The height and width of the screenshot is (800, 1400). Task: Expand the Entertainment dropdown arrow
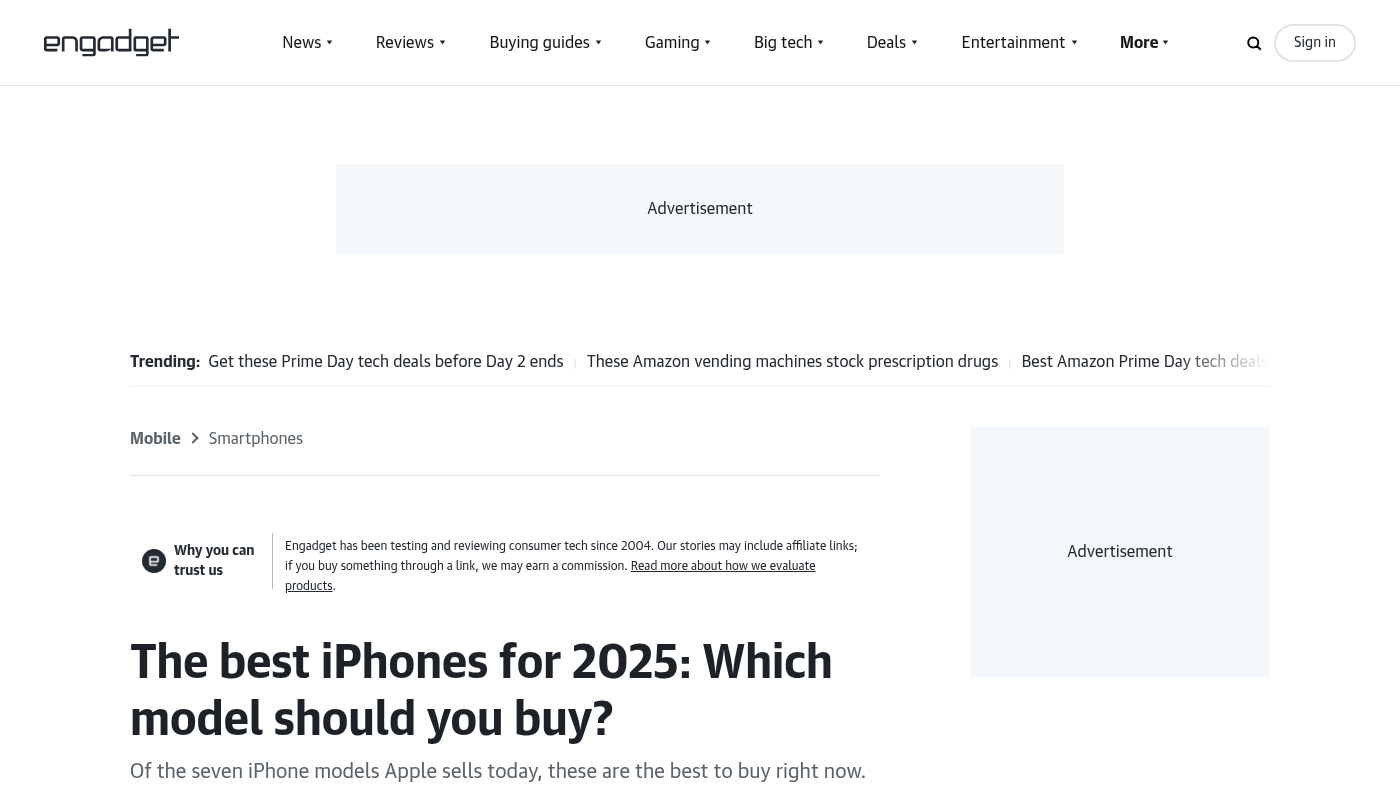[1074, 43]
